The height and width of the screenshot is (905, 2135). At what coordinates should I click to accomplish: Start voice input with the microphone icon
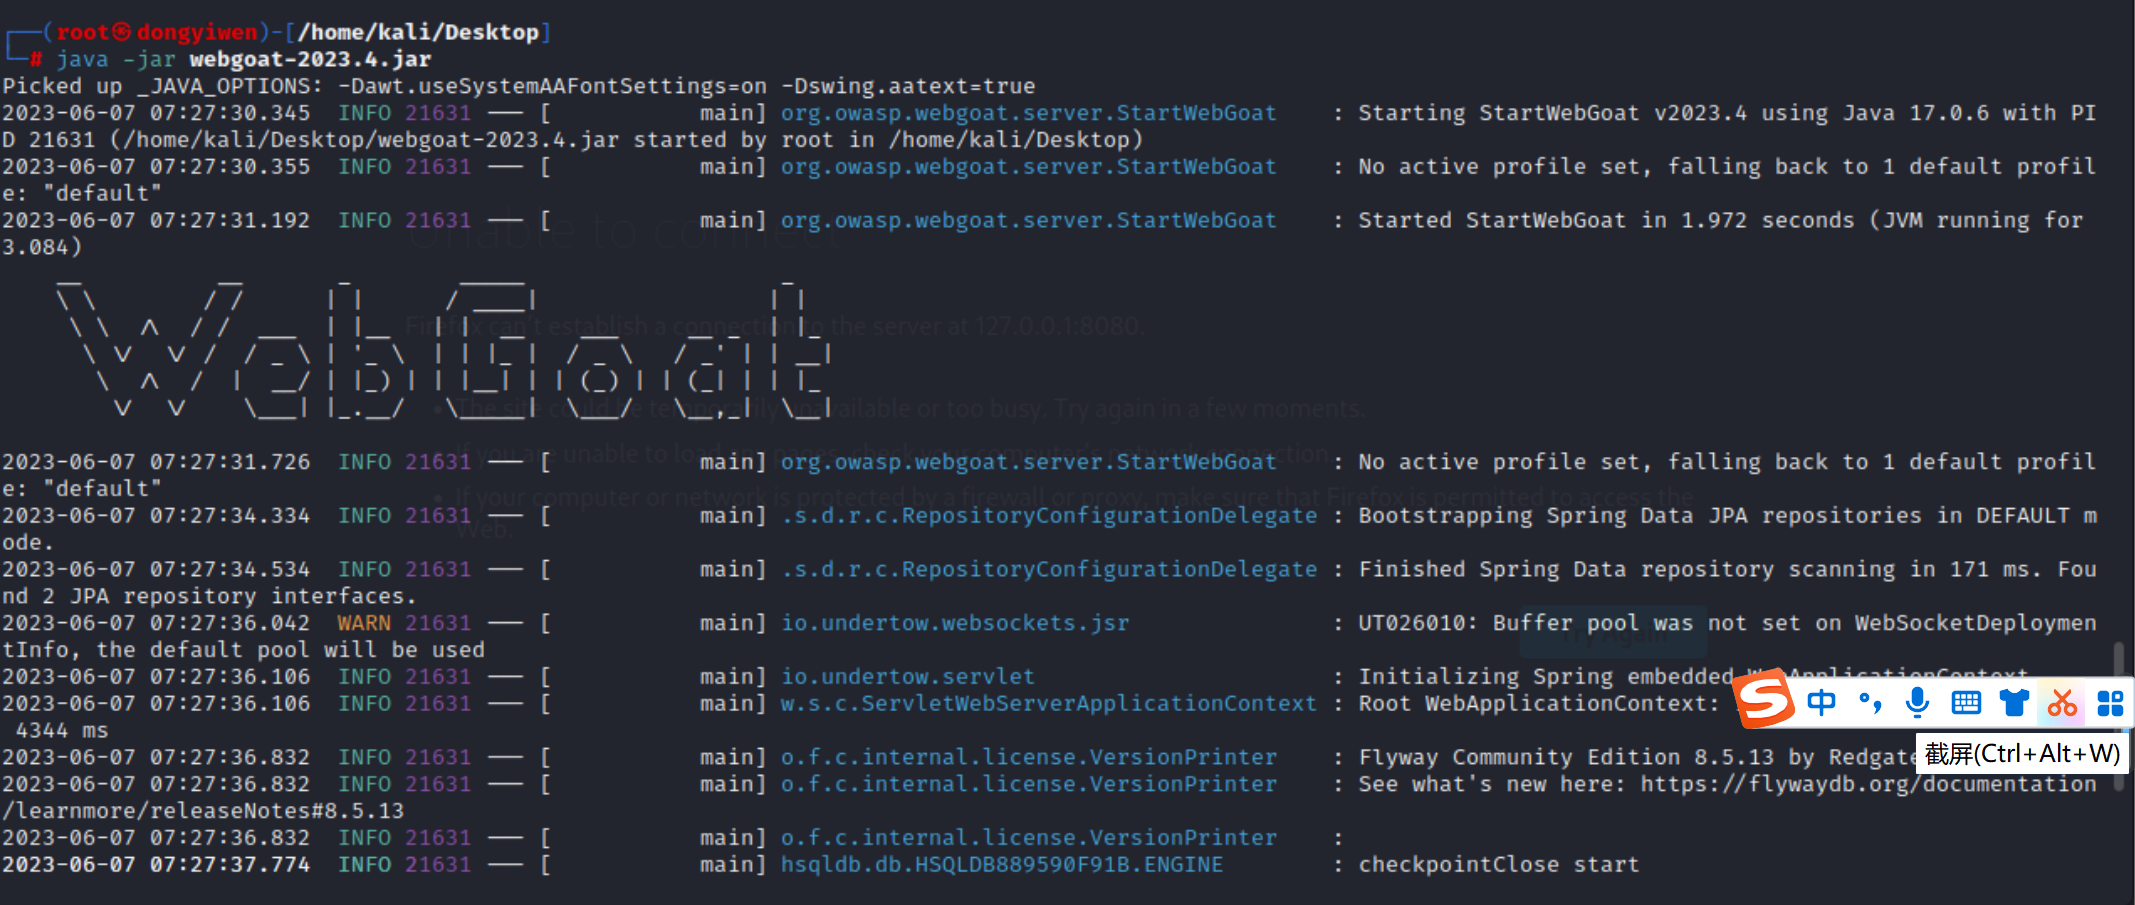point(1917,703)
